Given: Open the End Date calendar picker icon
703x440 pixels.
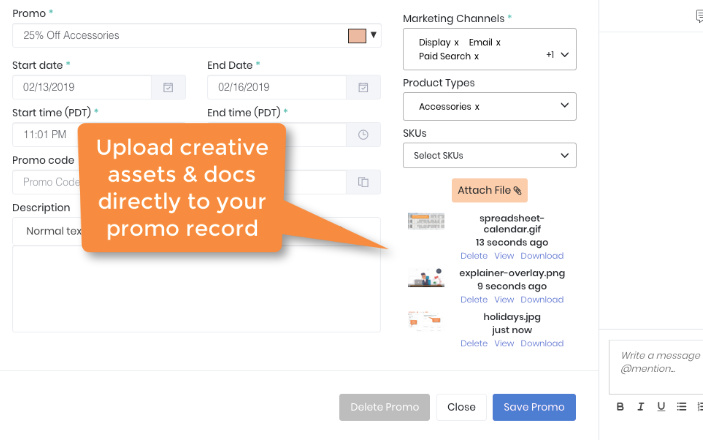Looking at the screenshot, I should click(x=363, y=87).
